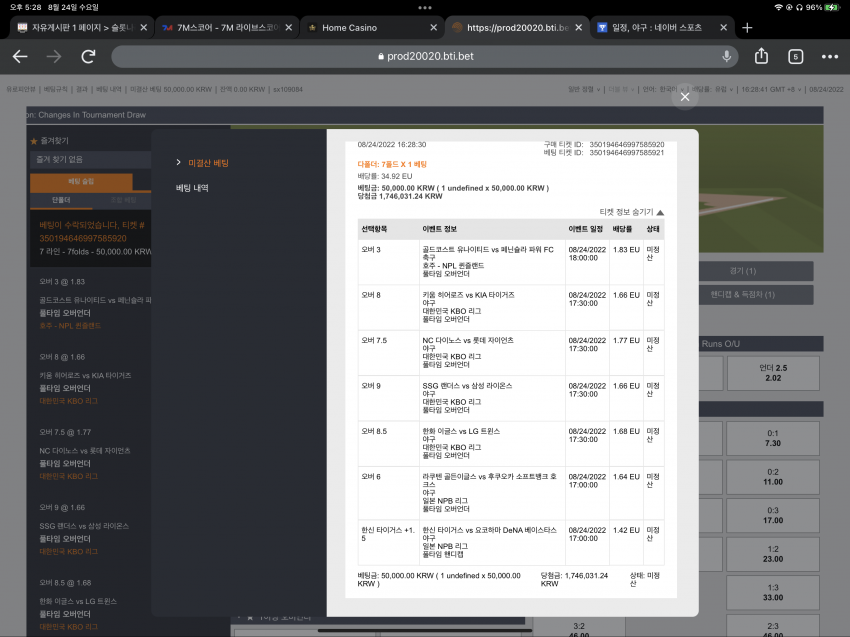Open the browser three-dot menu
Viewport: 850px width, 637px height.
(829, 56)
